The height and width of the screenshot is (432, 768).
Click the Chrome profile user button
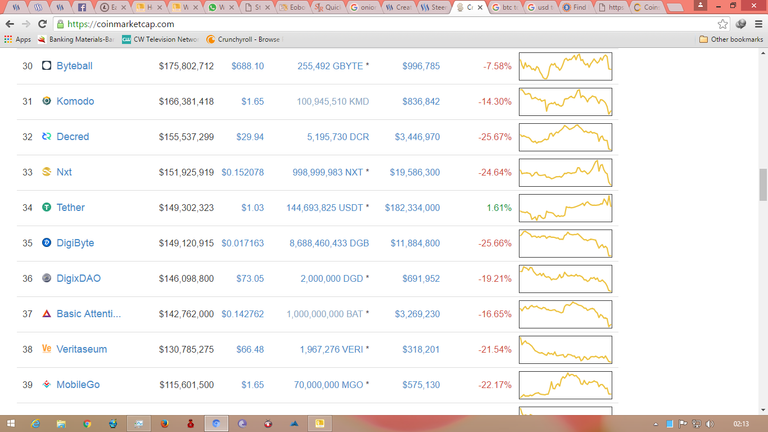(x=700, y=5)
